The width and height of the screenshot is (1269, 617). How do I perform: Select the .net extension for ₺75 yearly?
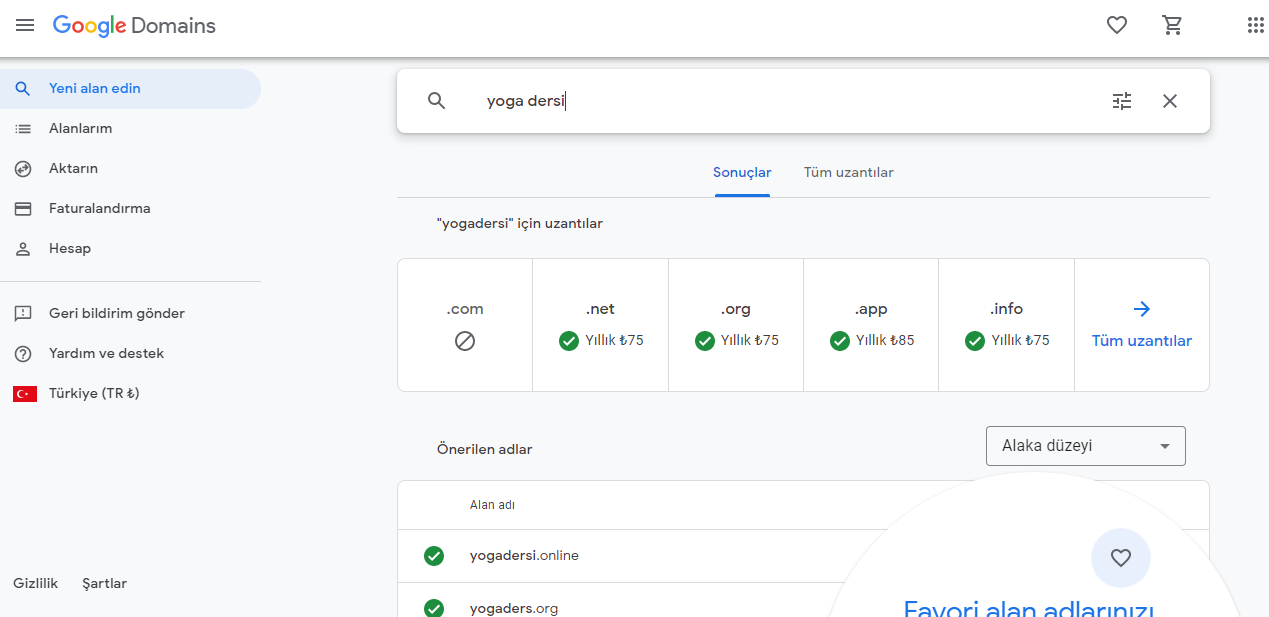click(600, 325)
